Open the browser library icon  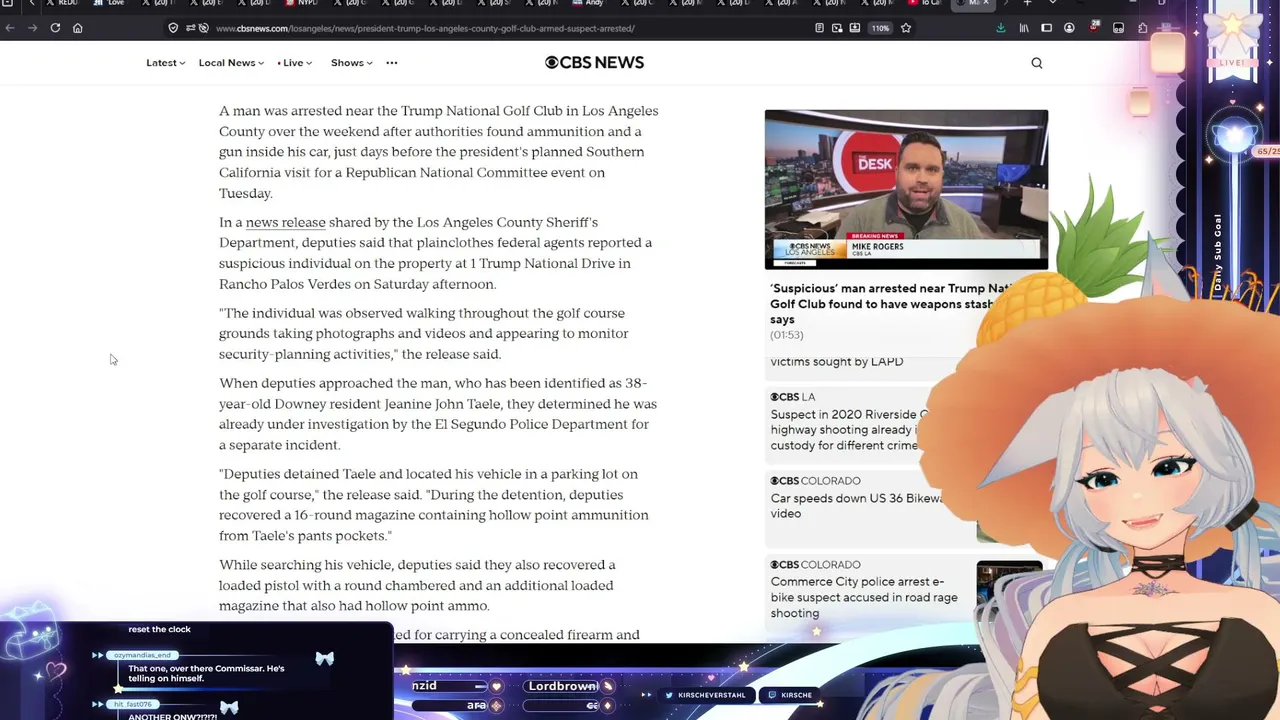pyautogui.click(x=1024, y=28)
